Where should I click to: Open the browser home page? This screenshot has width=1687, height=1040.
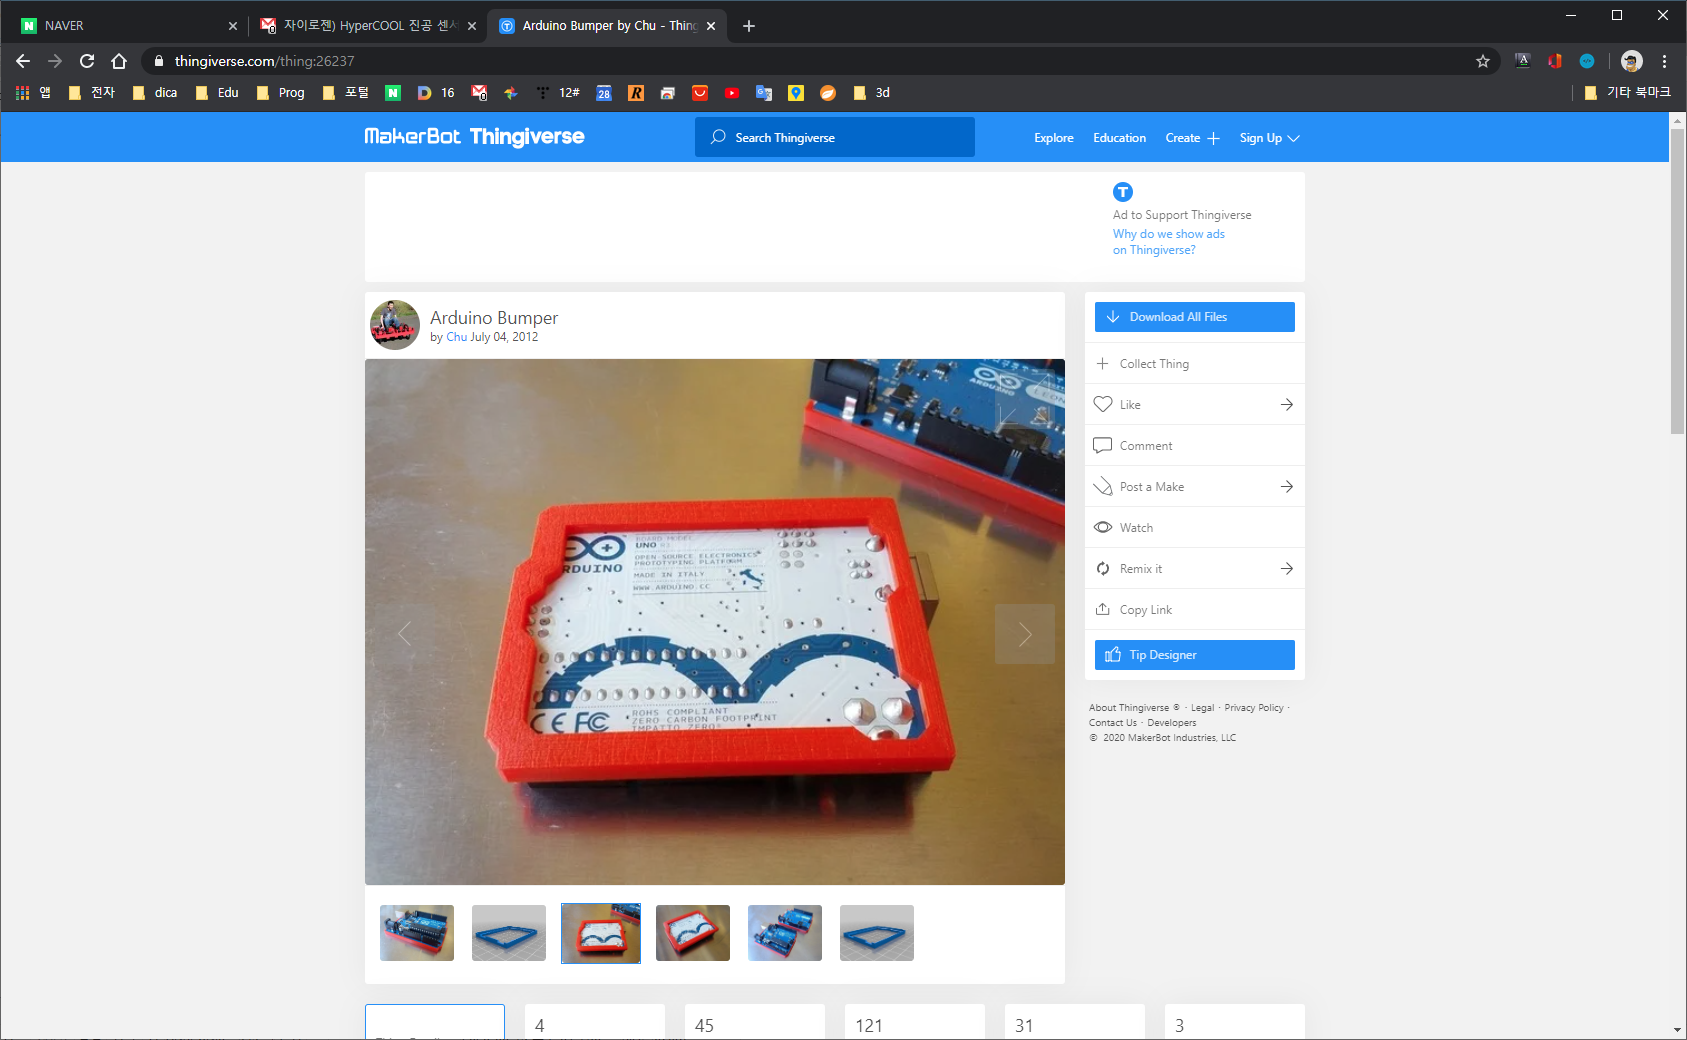tap(119, 61)
